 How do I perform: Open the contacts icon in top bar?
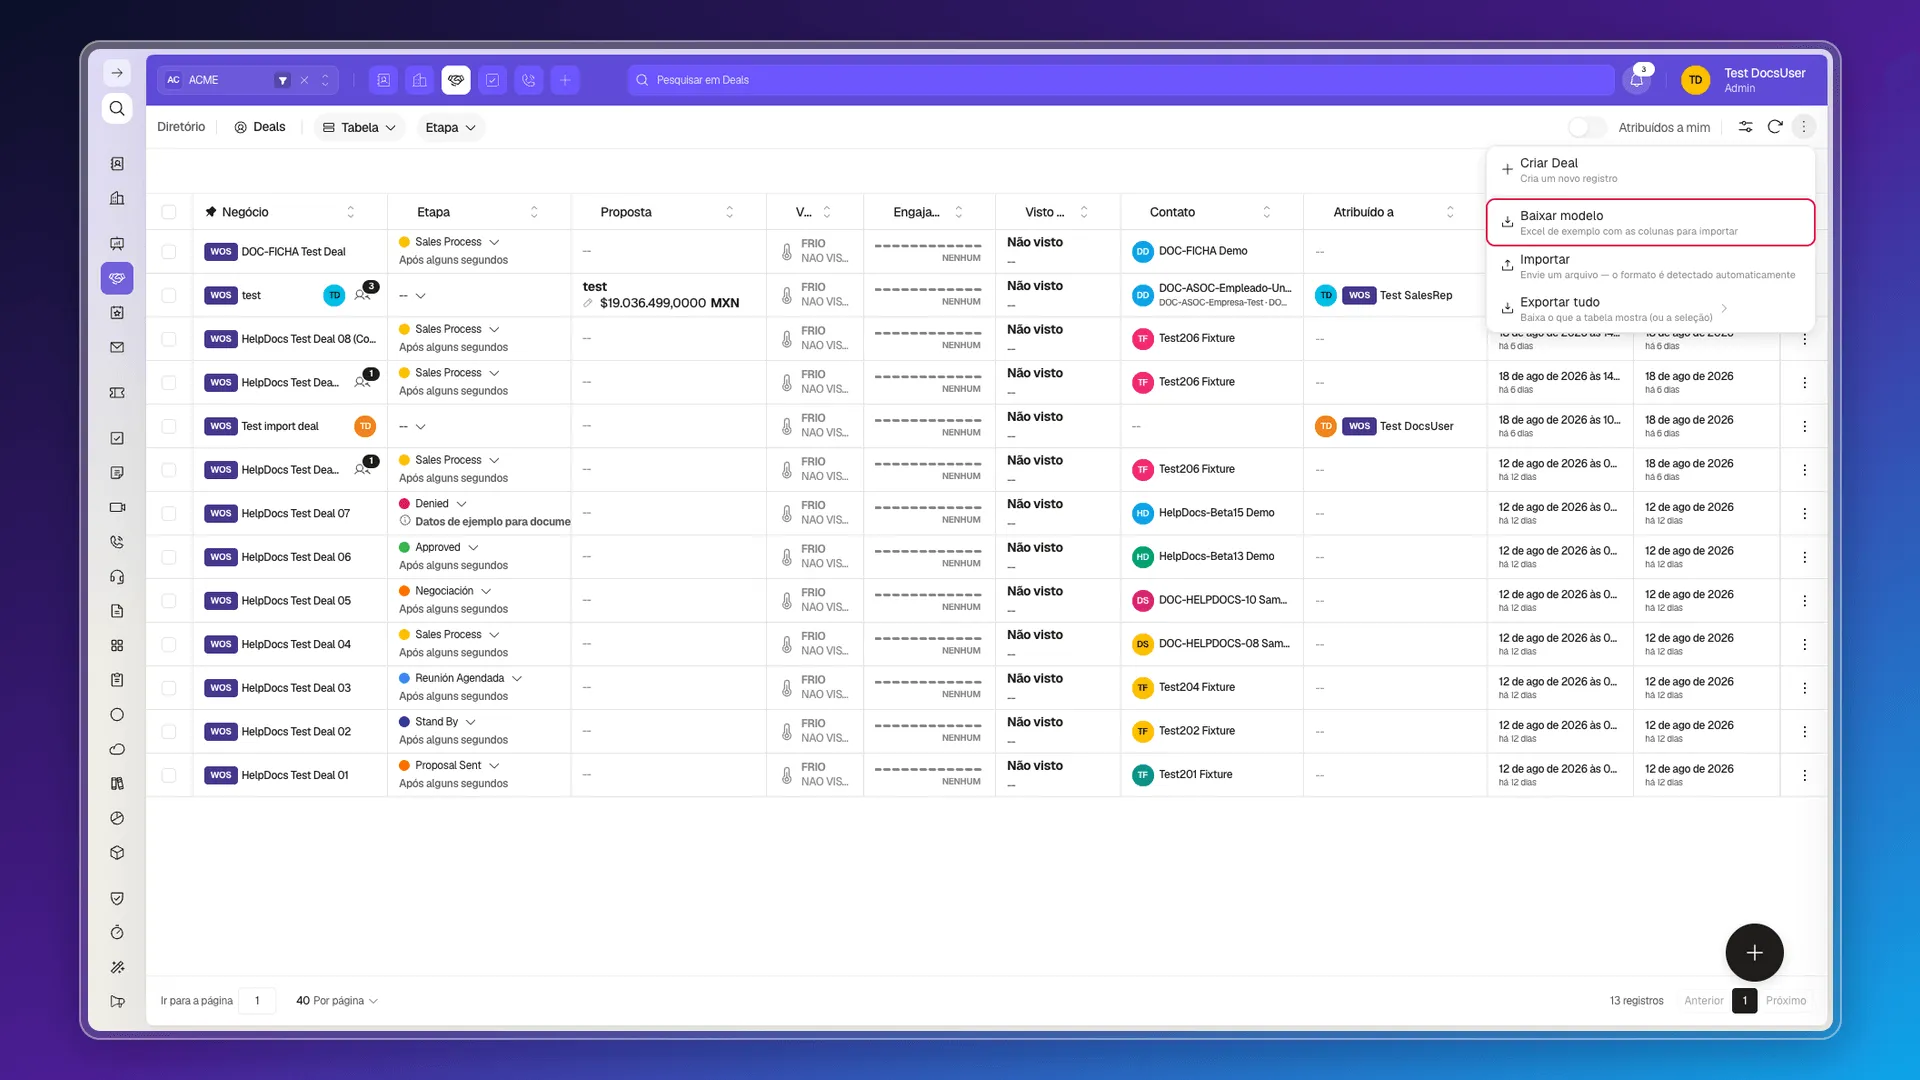click(x=383, y=80)
